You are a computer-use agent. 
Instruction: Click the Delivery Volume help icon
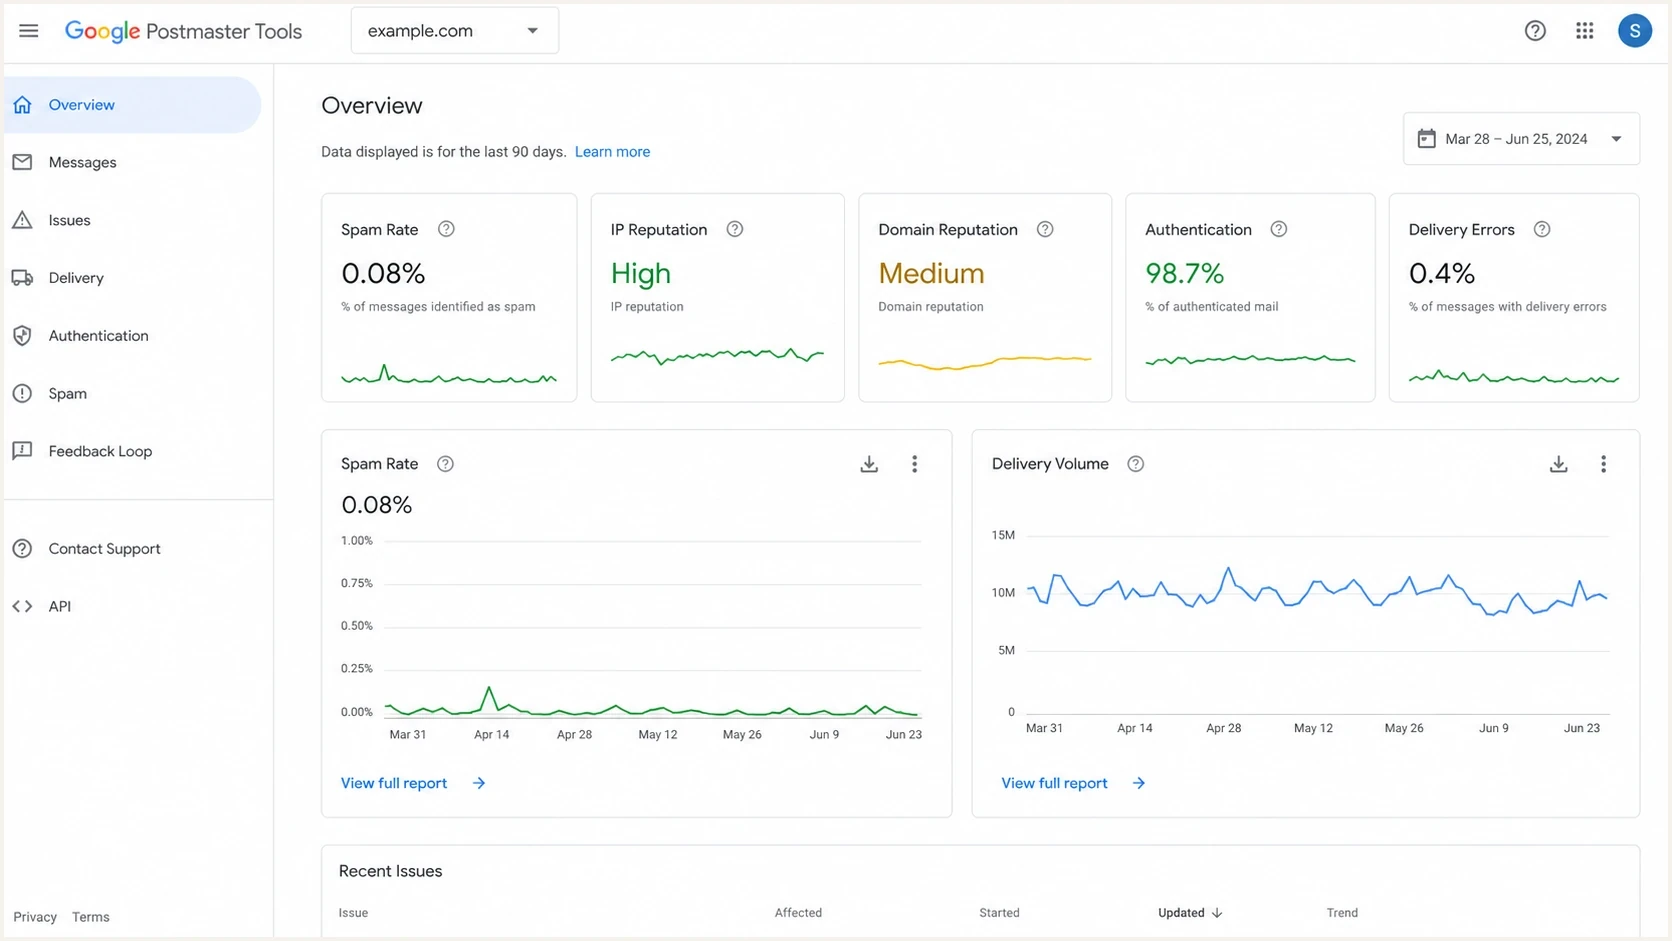(1136, 464)
